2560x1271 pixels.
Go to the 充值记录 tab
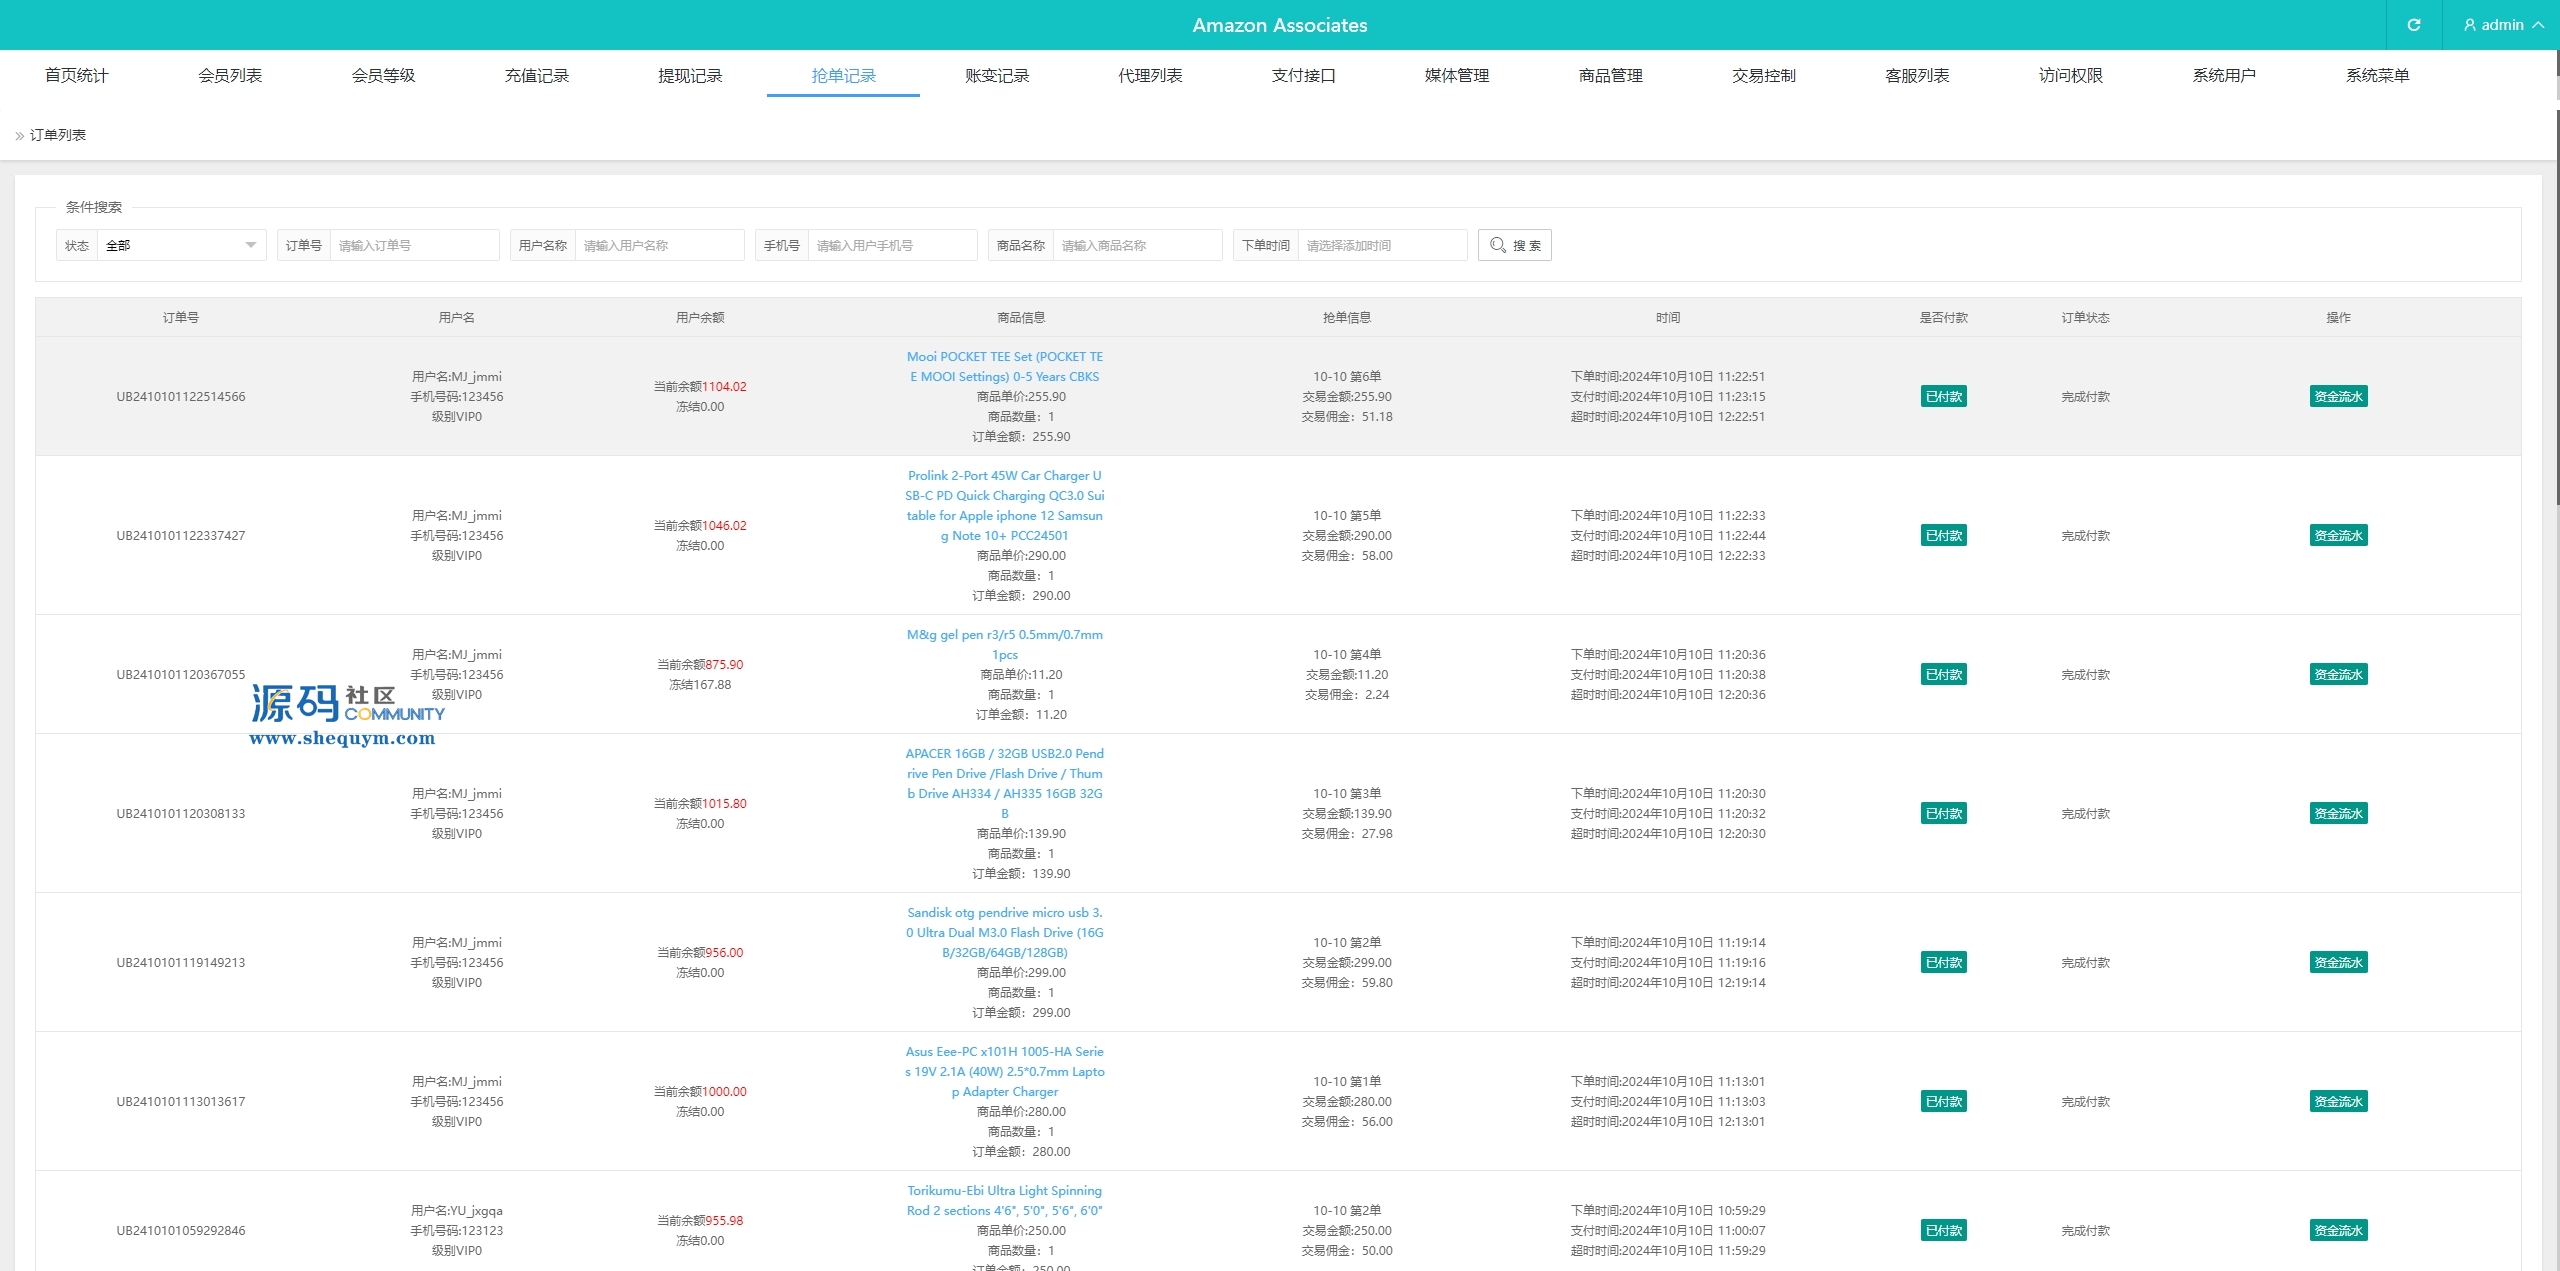pos(536,75)
